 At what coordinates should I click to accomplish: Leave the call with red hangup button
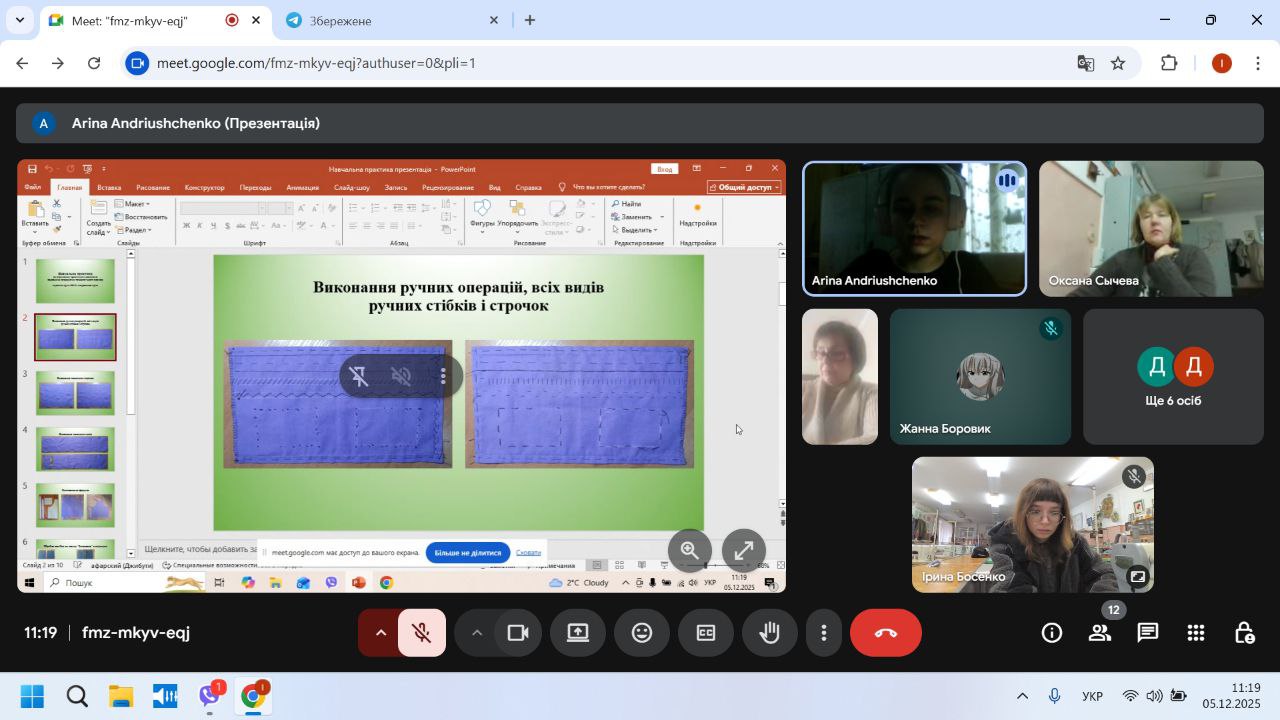[x=885, y=633]
